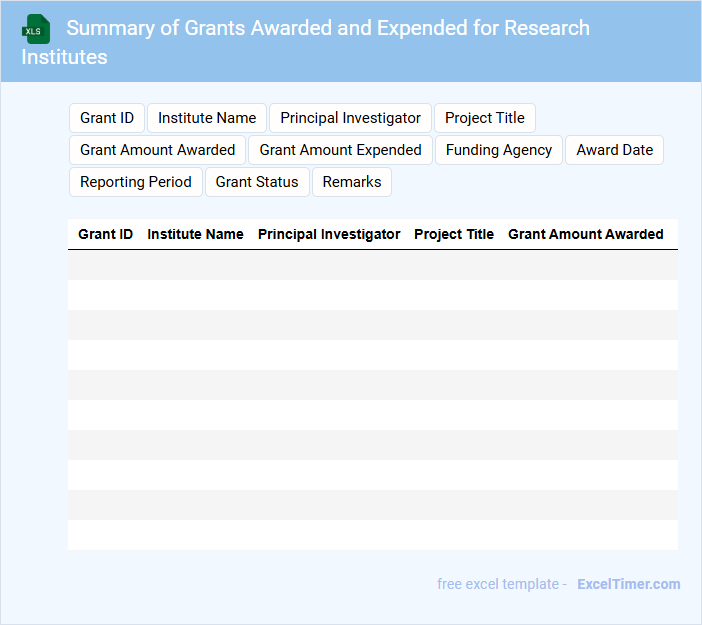Viewport: 702px width, 625px height.
Task: Click the page title heading text
Action: [x=327, y=28]
